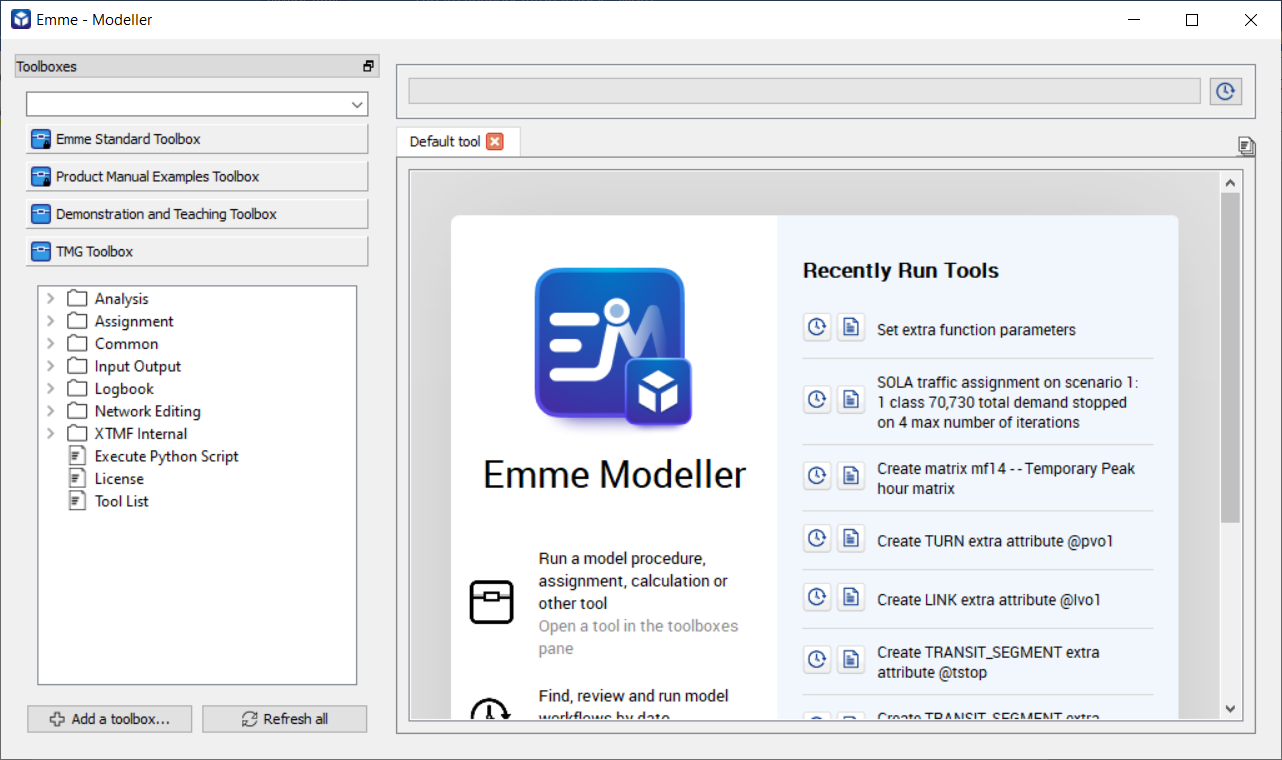Click clock icon for Create matrix mf14
Screen dimensions: 1282x760
(817, 476)
